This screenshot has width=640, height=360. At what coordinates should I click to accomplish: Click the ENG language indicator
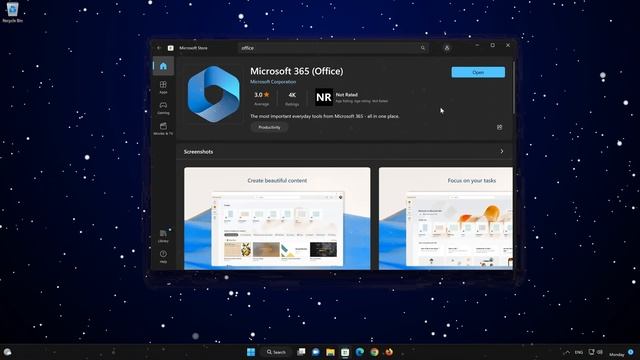tap(579, 352)
